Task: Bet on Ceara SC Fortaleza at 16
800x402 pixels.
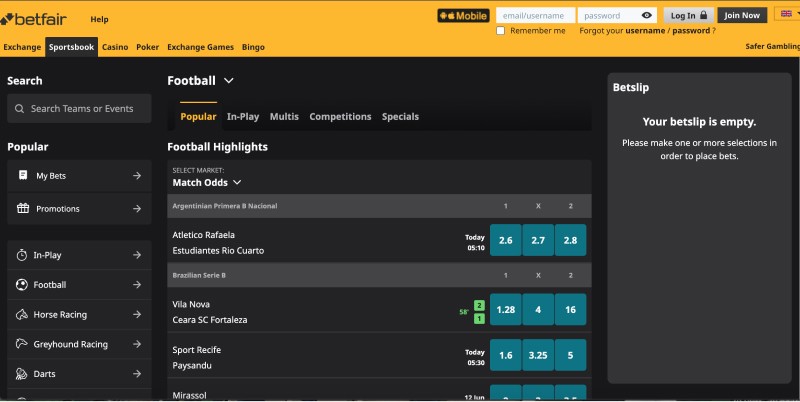Action: 570,309
